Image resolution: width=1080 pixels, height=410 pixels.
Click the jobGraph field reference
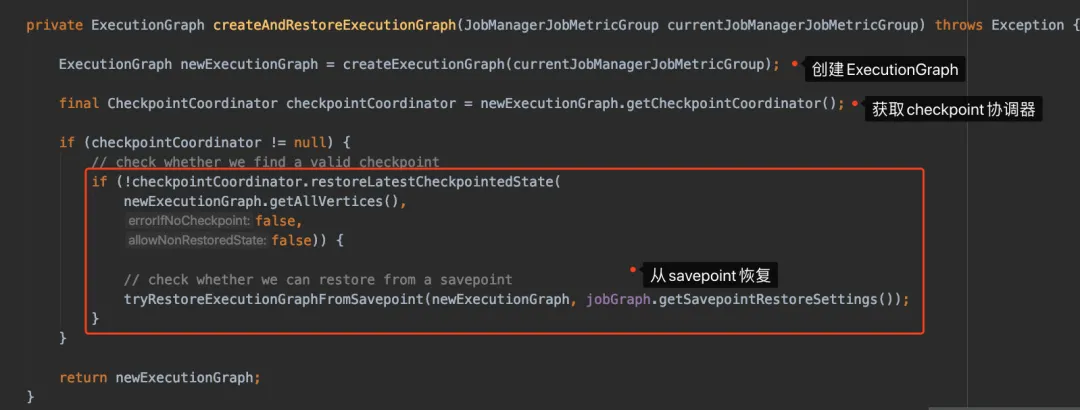pos(619,300)
